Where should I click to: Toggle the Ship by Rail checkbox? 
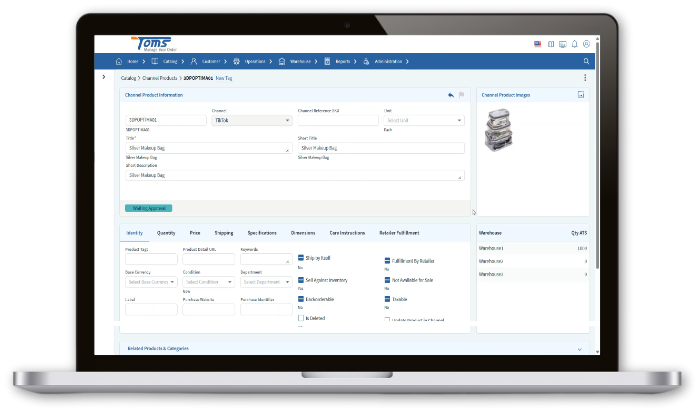pos(301,260)
